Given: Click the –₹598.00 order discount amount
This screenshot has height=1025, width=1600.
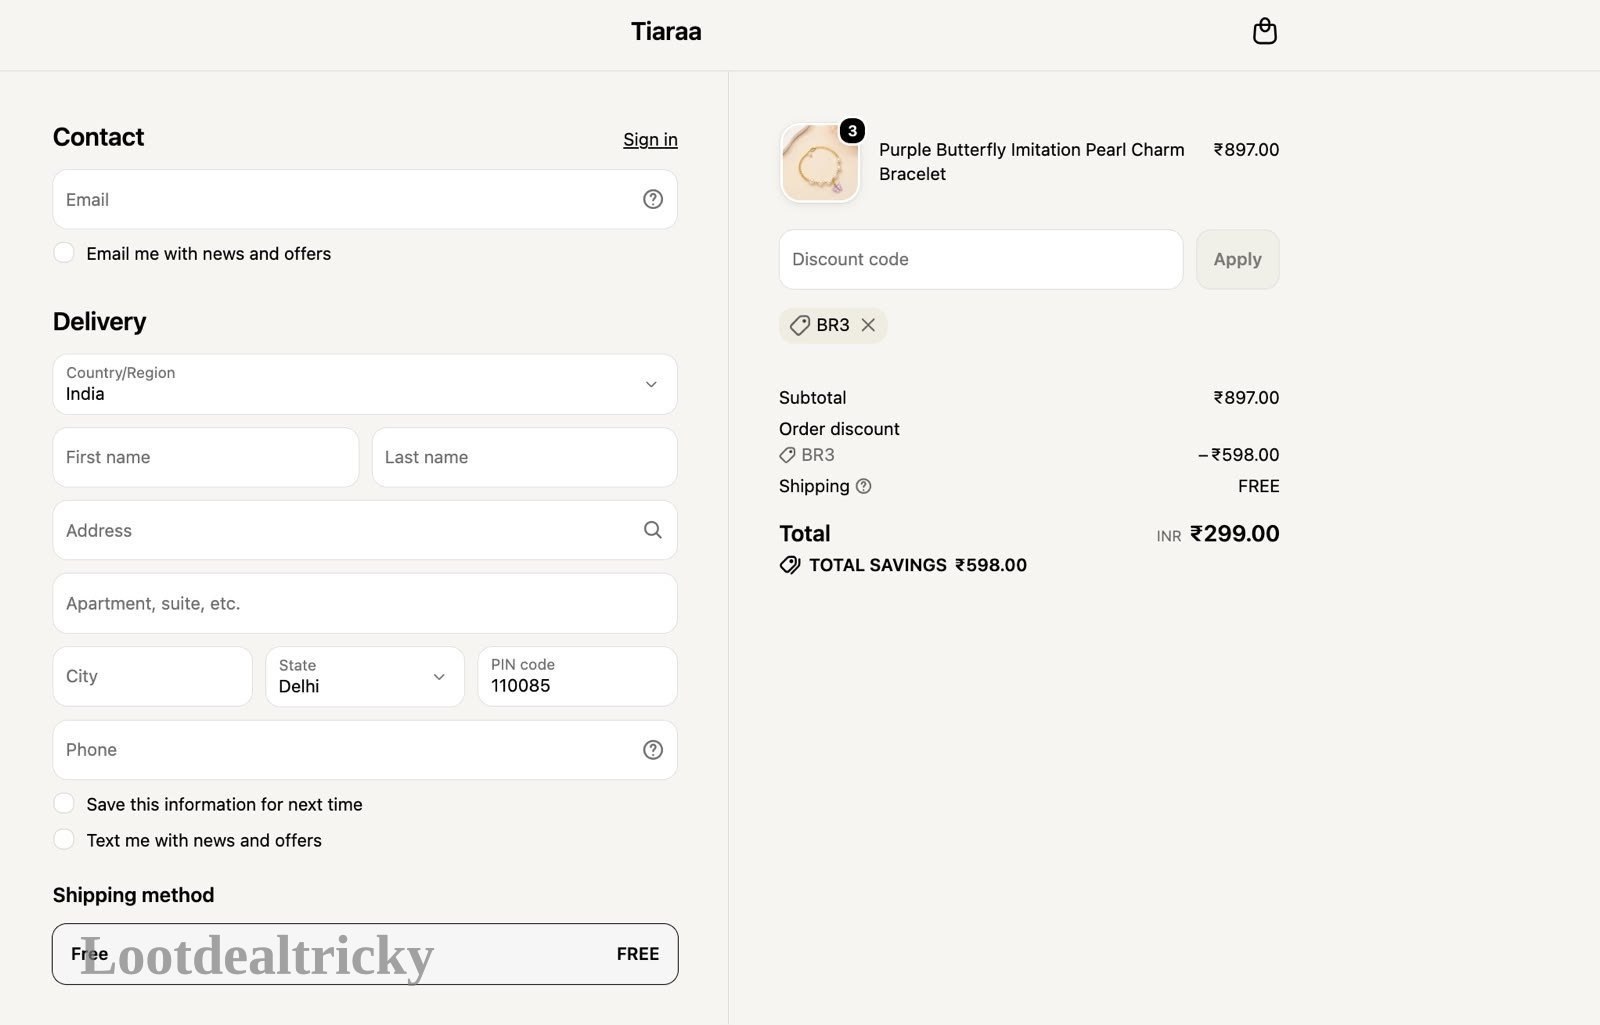Looking at the screenshot, I should (1239, 455).
